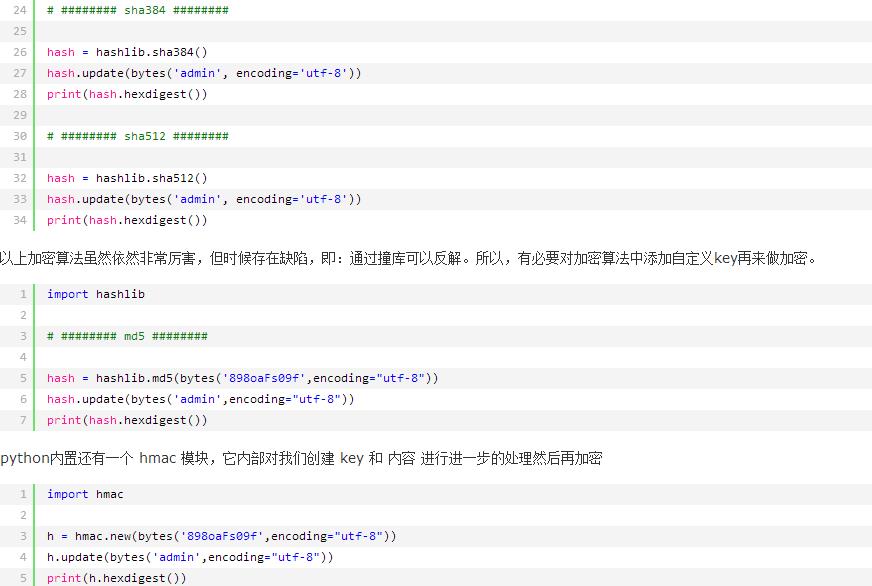
Task: Click the '# ######## md5 ########' comment line
Action: click(127, 336)
